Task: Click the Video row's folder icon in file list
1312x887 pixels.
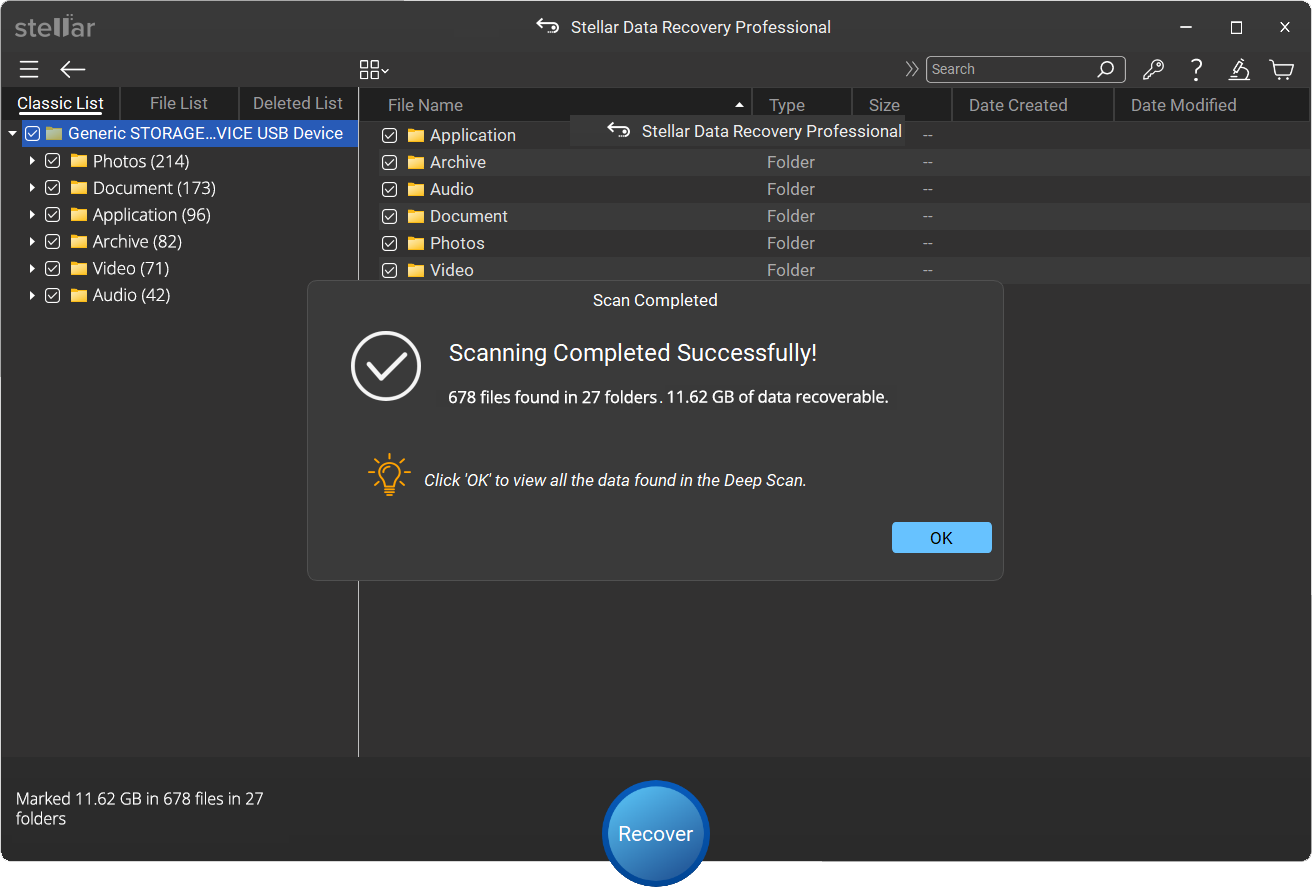Action: (416, 270)
